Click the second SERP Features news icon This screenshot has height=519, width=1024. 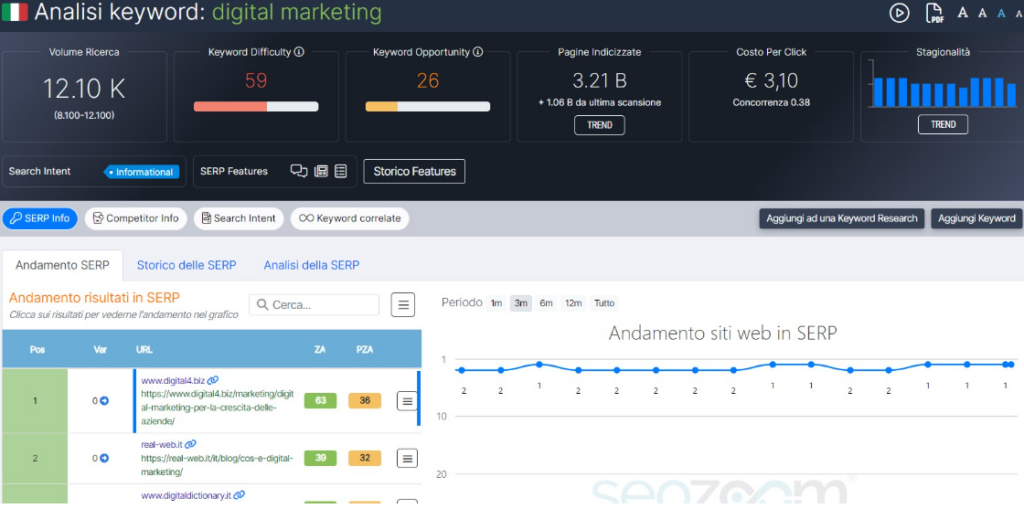tap(321, 171)
